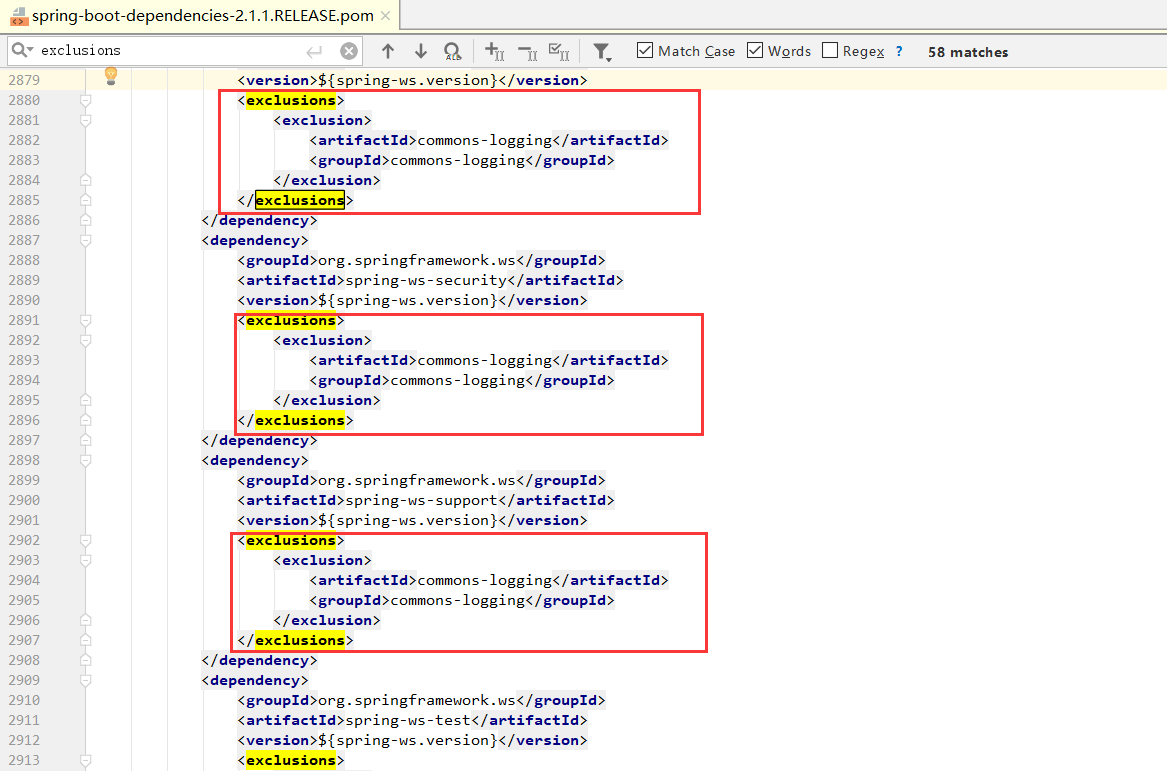Uncheck the Words checkbox
The height and width of the screenshot is (771, 1167).
(755, 50)
